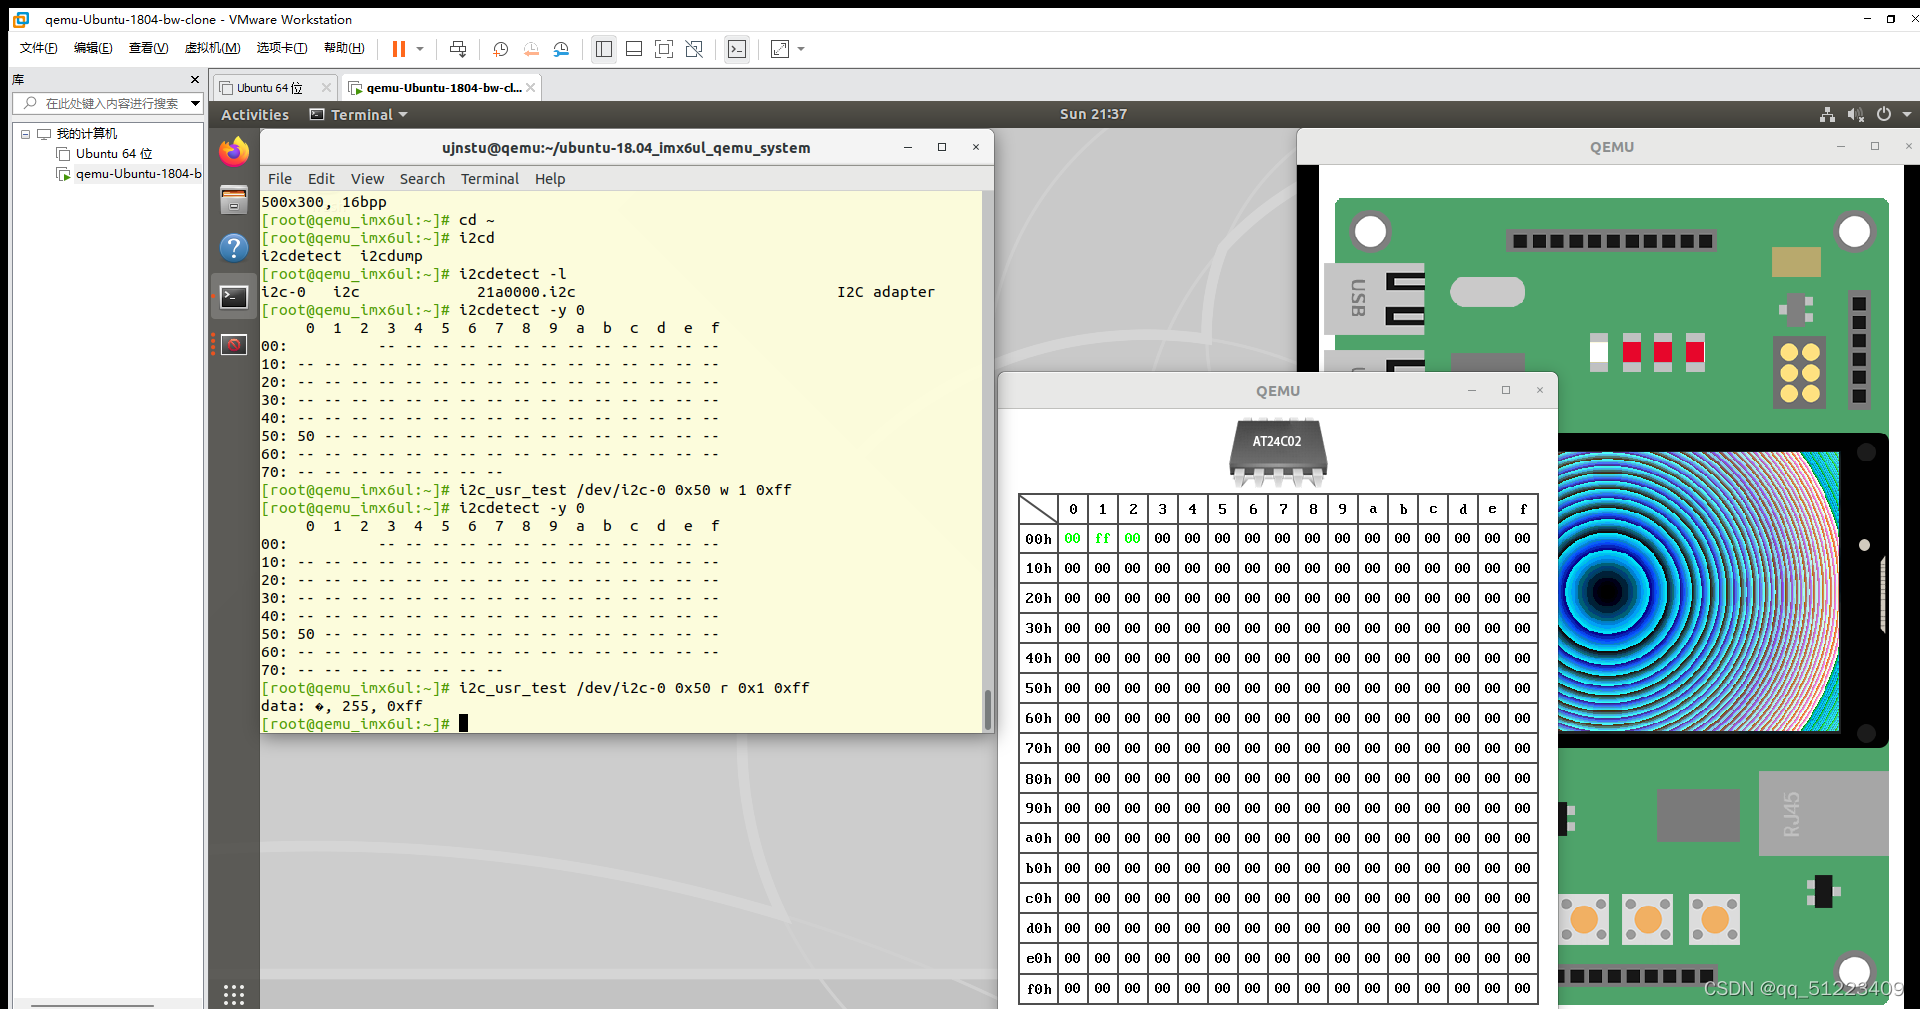Close the 库 library panel
This screenshot has width=1920, height=1009.
pyautogui.click(x=195, y=79)
